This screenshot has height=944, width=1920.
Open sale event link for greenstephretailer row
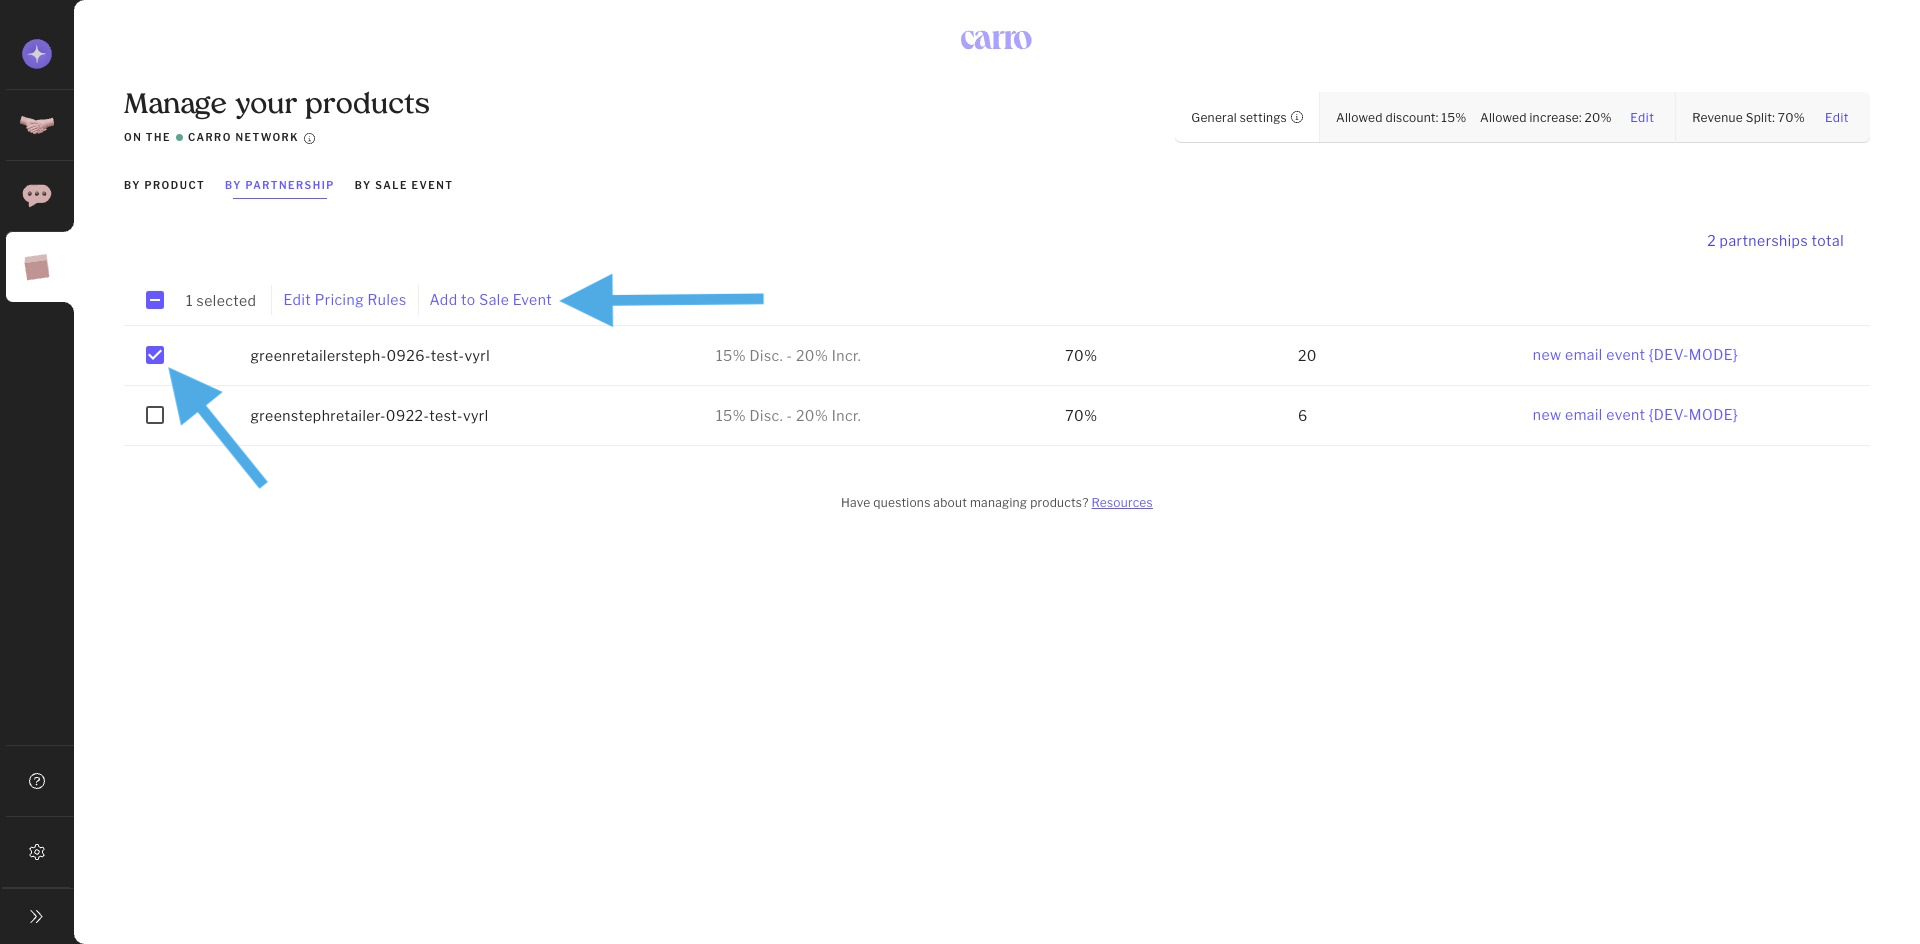point(1635,415)
